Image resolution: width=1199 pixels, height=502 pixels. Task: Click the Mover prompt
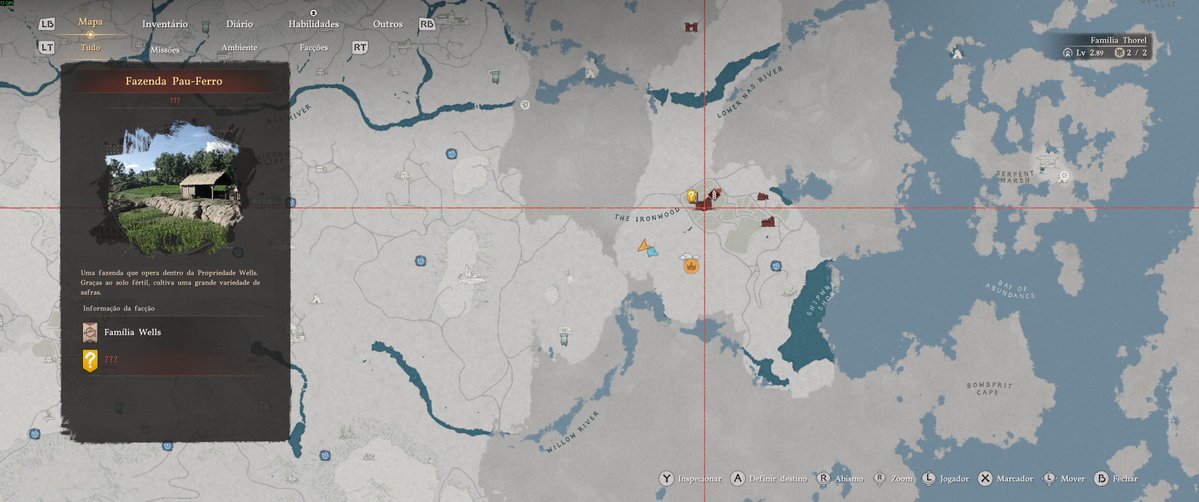[x=1073, y=479]
